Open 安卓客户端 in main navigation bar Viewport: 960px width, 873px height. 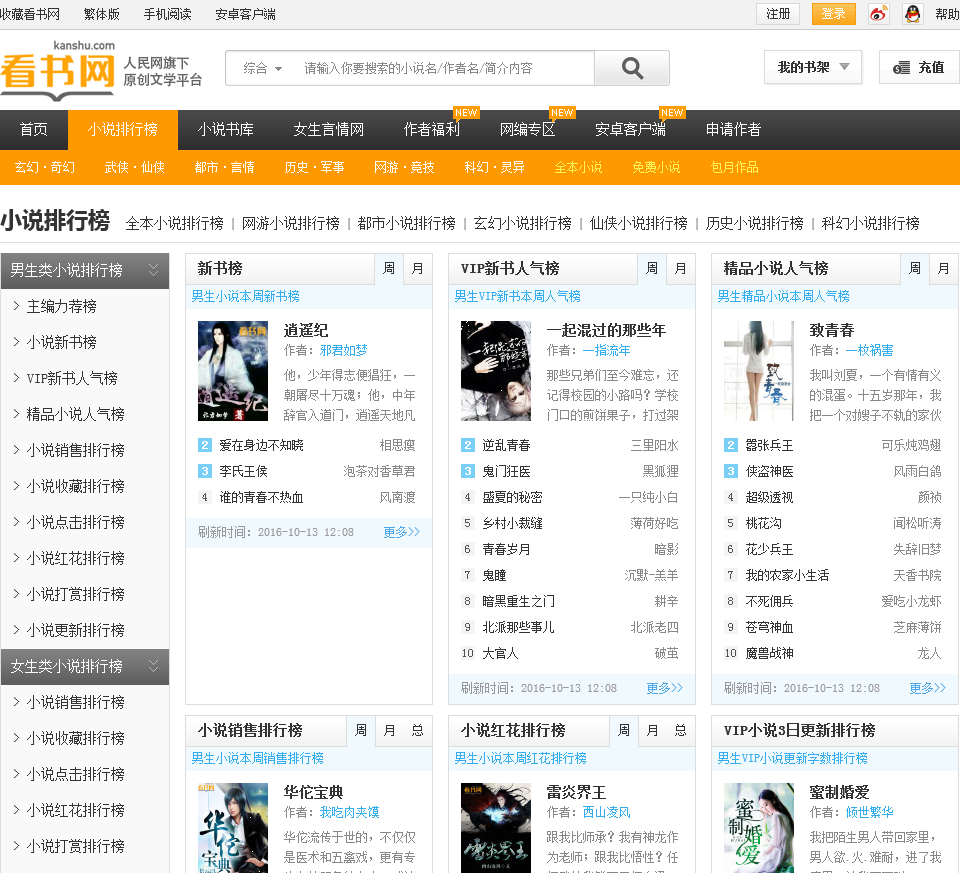click(631, 130)
